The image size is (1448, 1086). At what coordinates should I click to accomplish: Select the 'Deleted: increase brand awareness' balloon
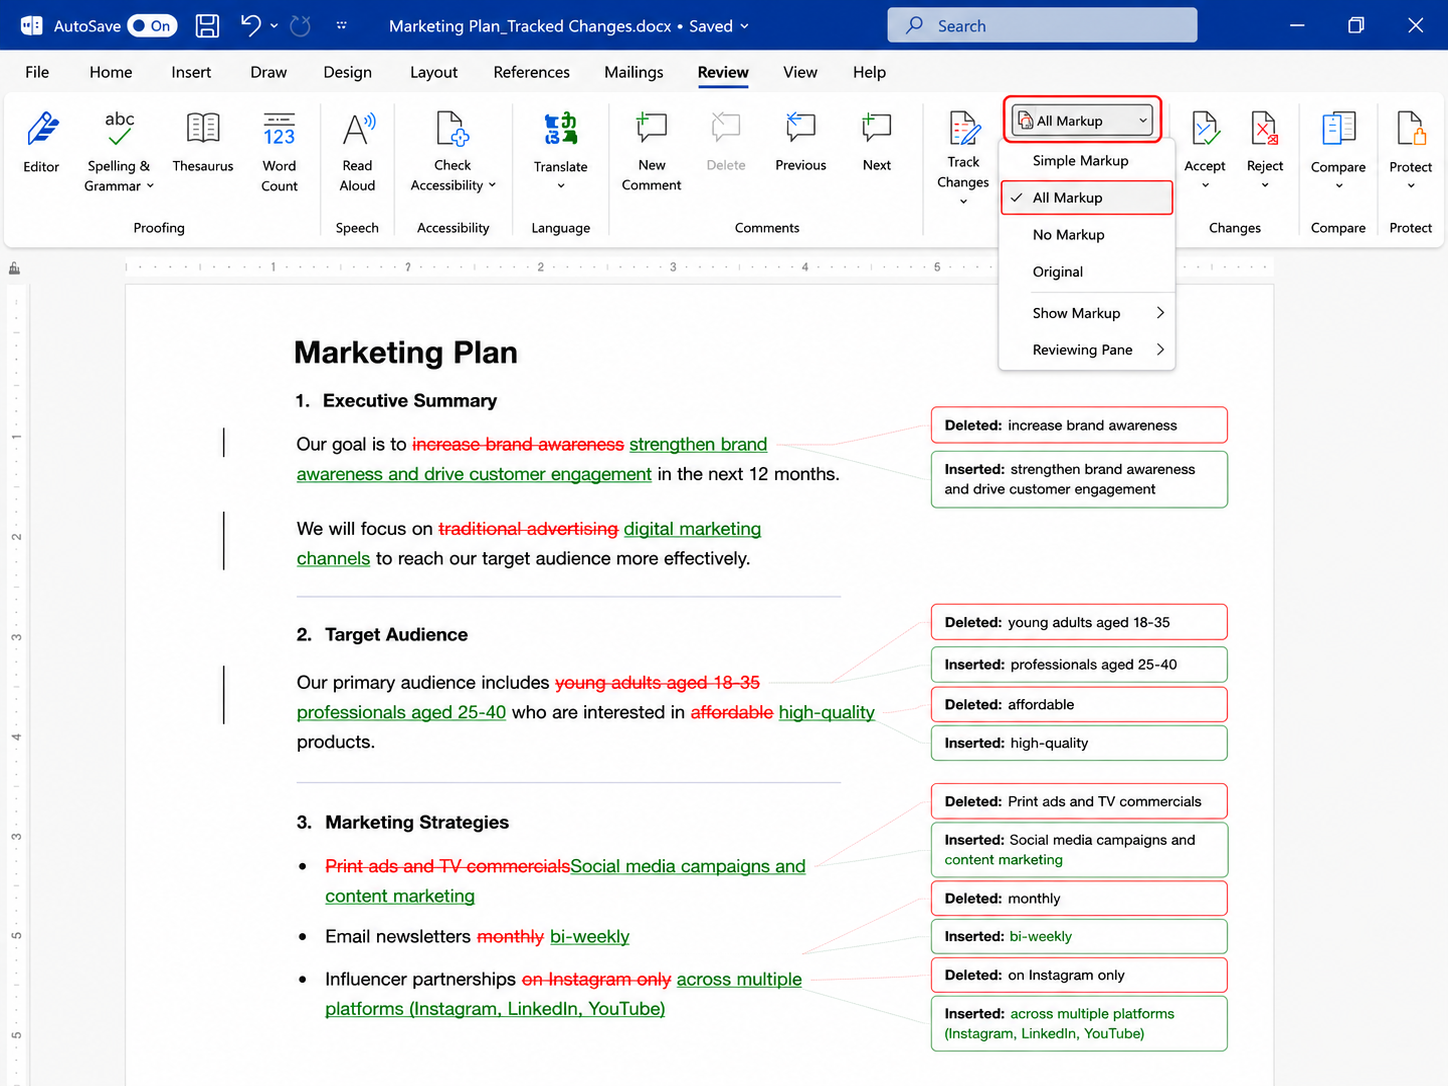click(1079, 425)
